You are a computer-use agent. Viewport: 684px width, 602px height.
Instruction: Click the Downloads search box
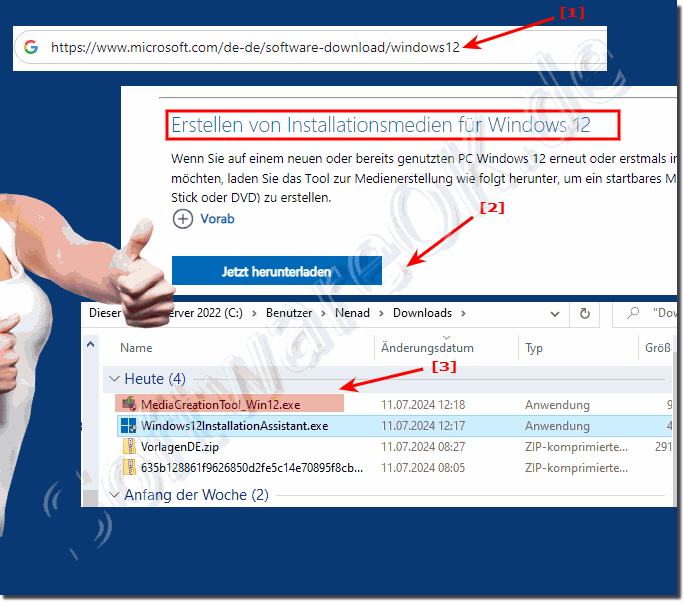tap(645, 313)
